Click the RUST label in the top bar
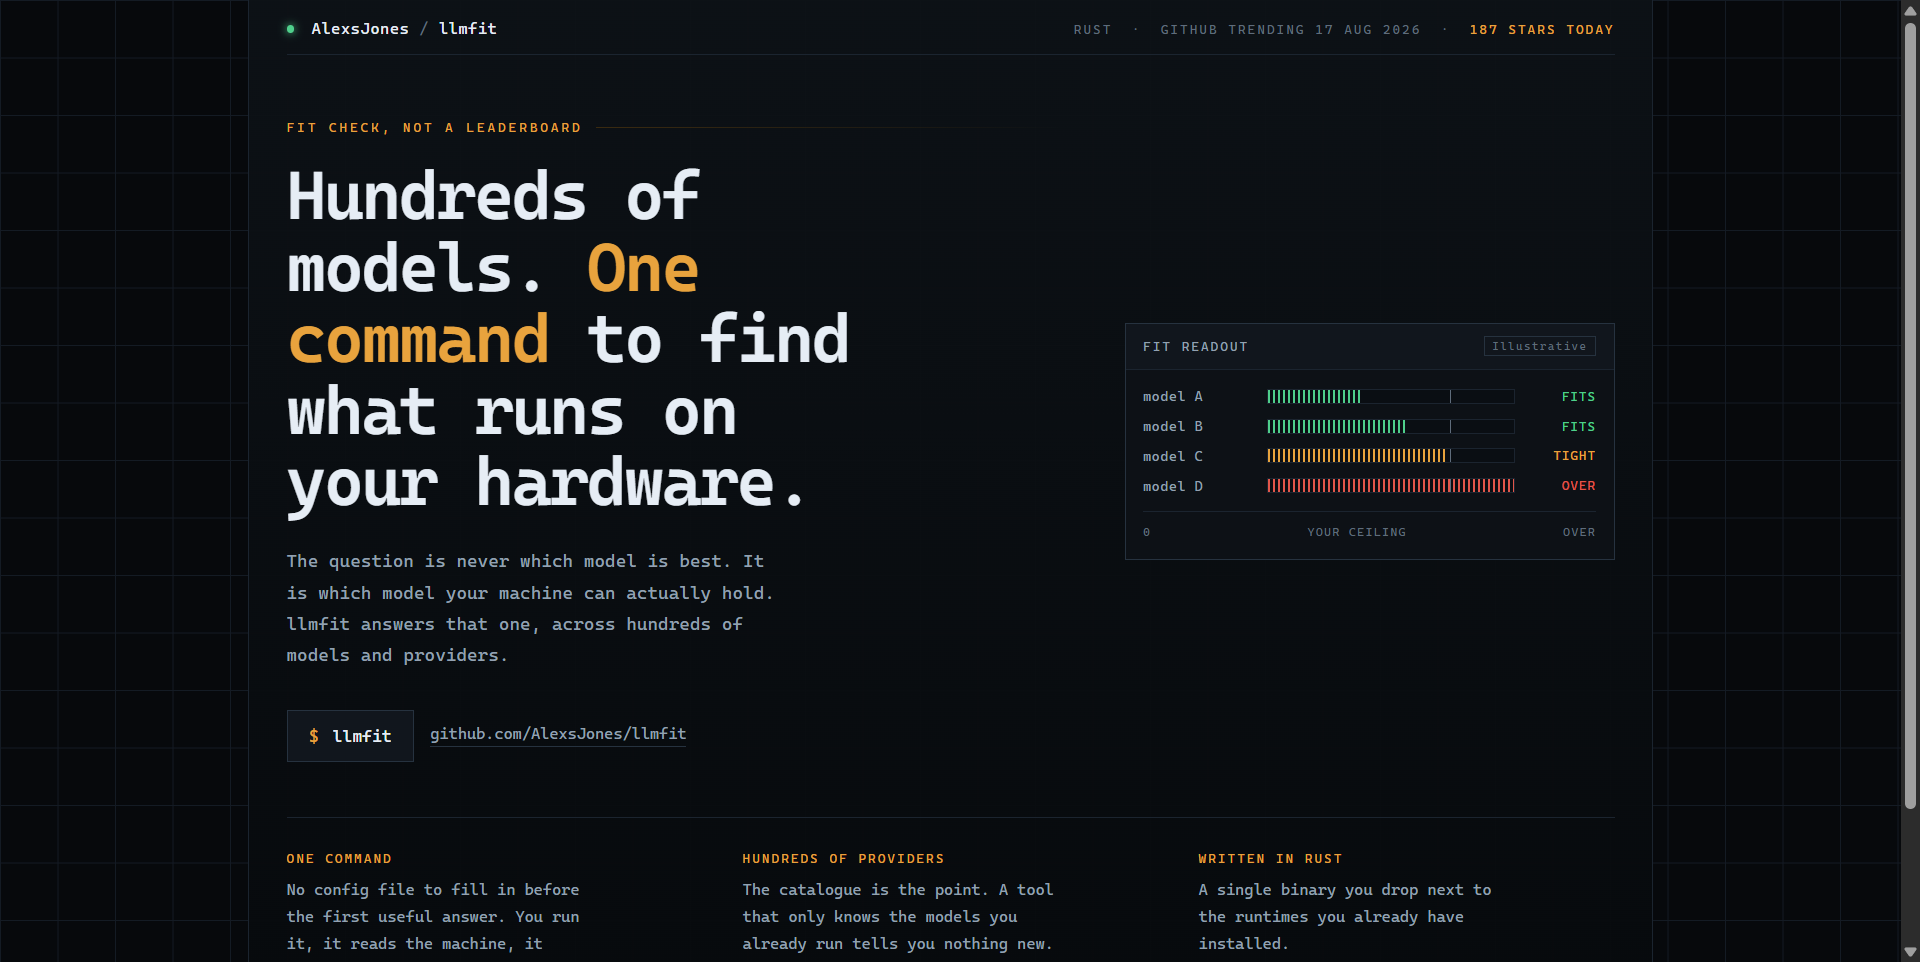The image size is (1920, 962). click(x=1092, y=30)
